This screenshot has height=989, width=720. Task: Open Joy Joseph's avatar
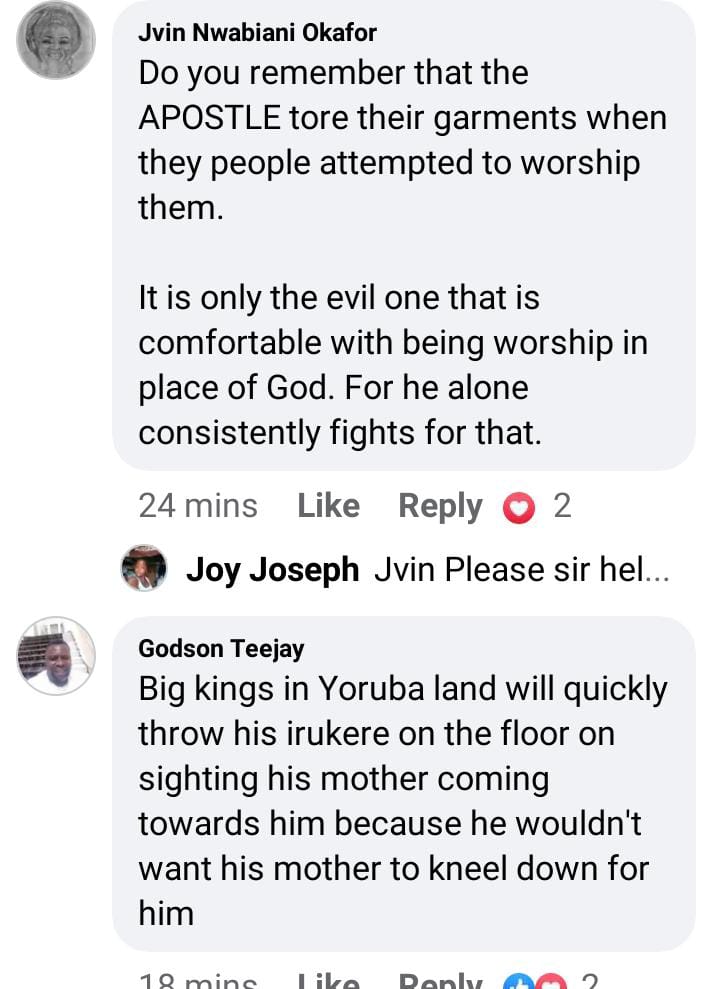point(144,569)
